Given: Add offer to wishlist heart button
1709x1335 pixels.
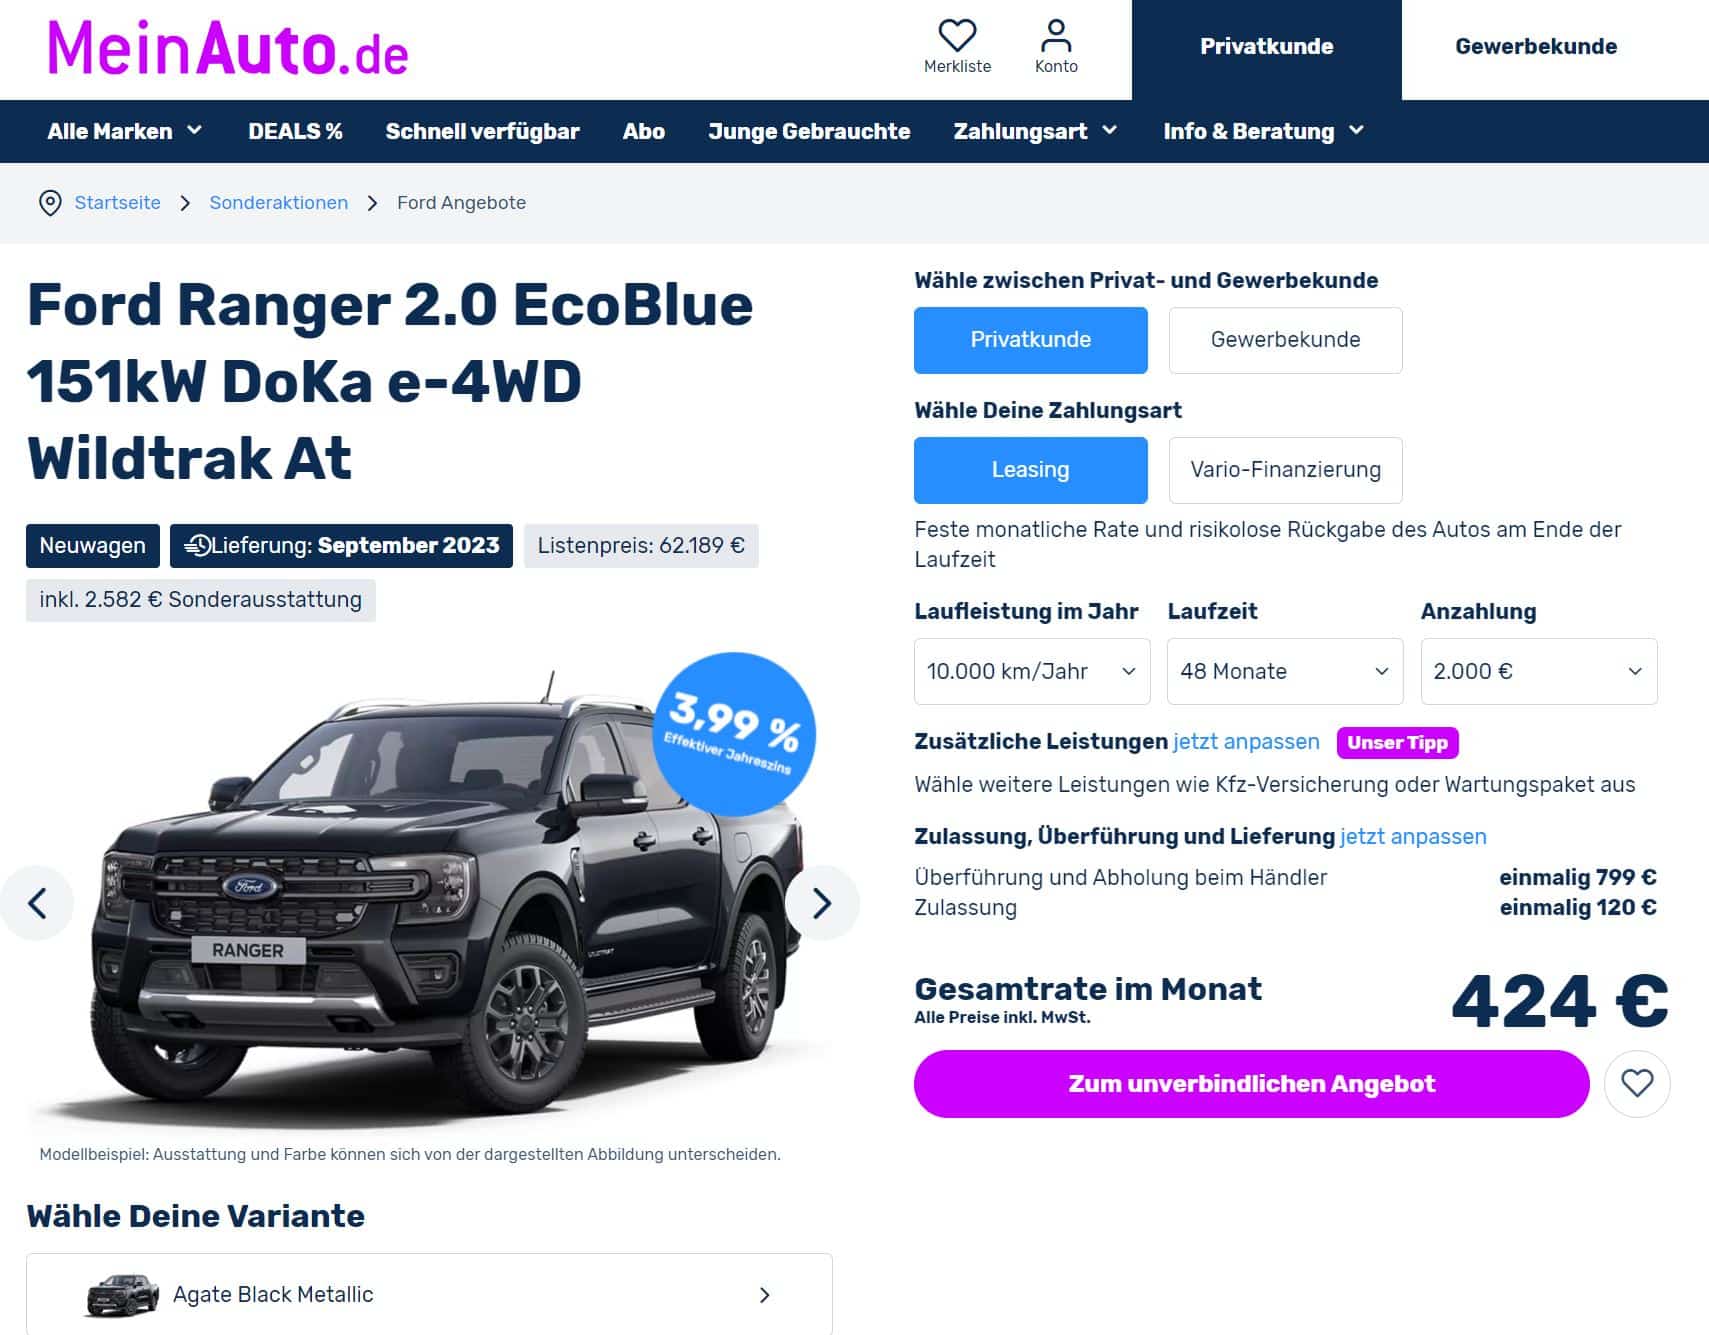Looking at the screenshot, I should tap(1637, 1083).
